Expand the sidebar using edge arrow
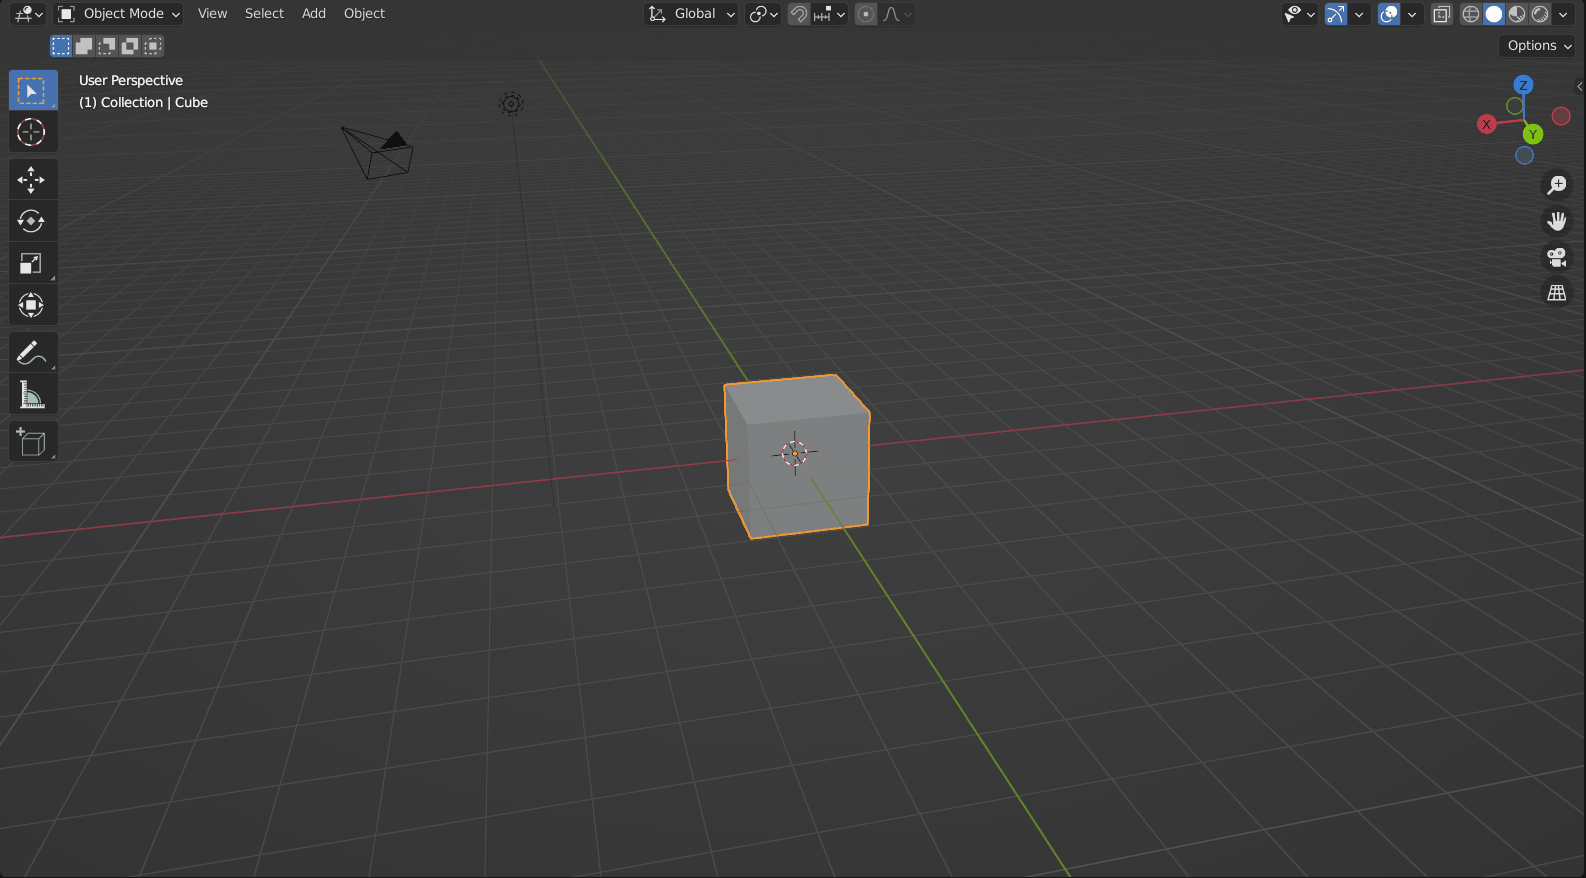This screenshot has width=1586, height=878. 1579,86
